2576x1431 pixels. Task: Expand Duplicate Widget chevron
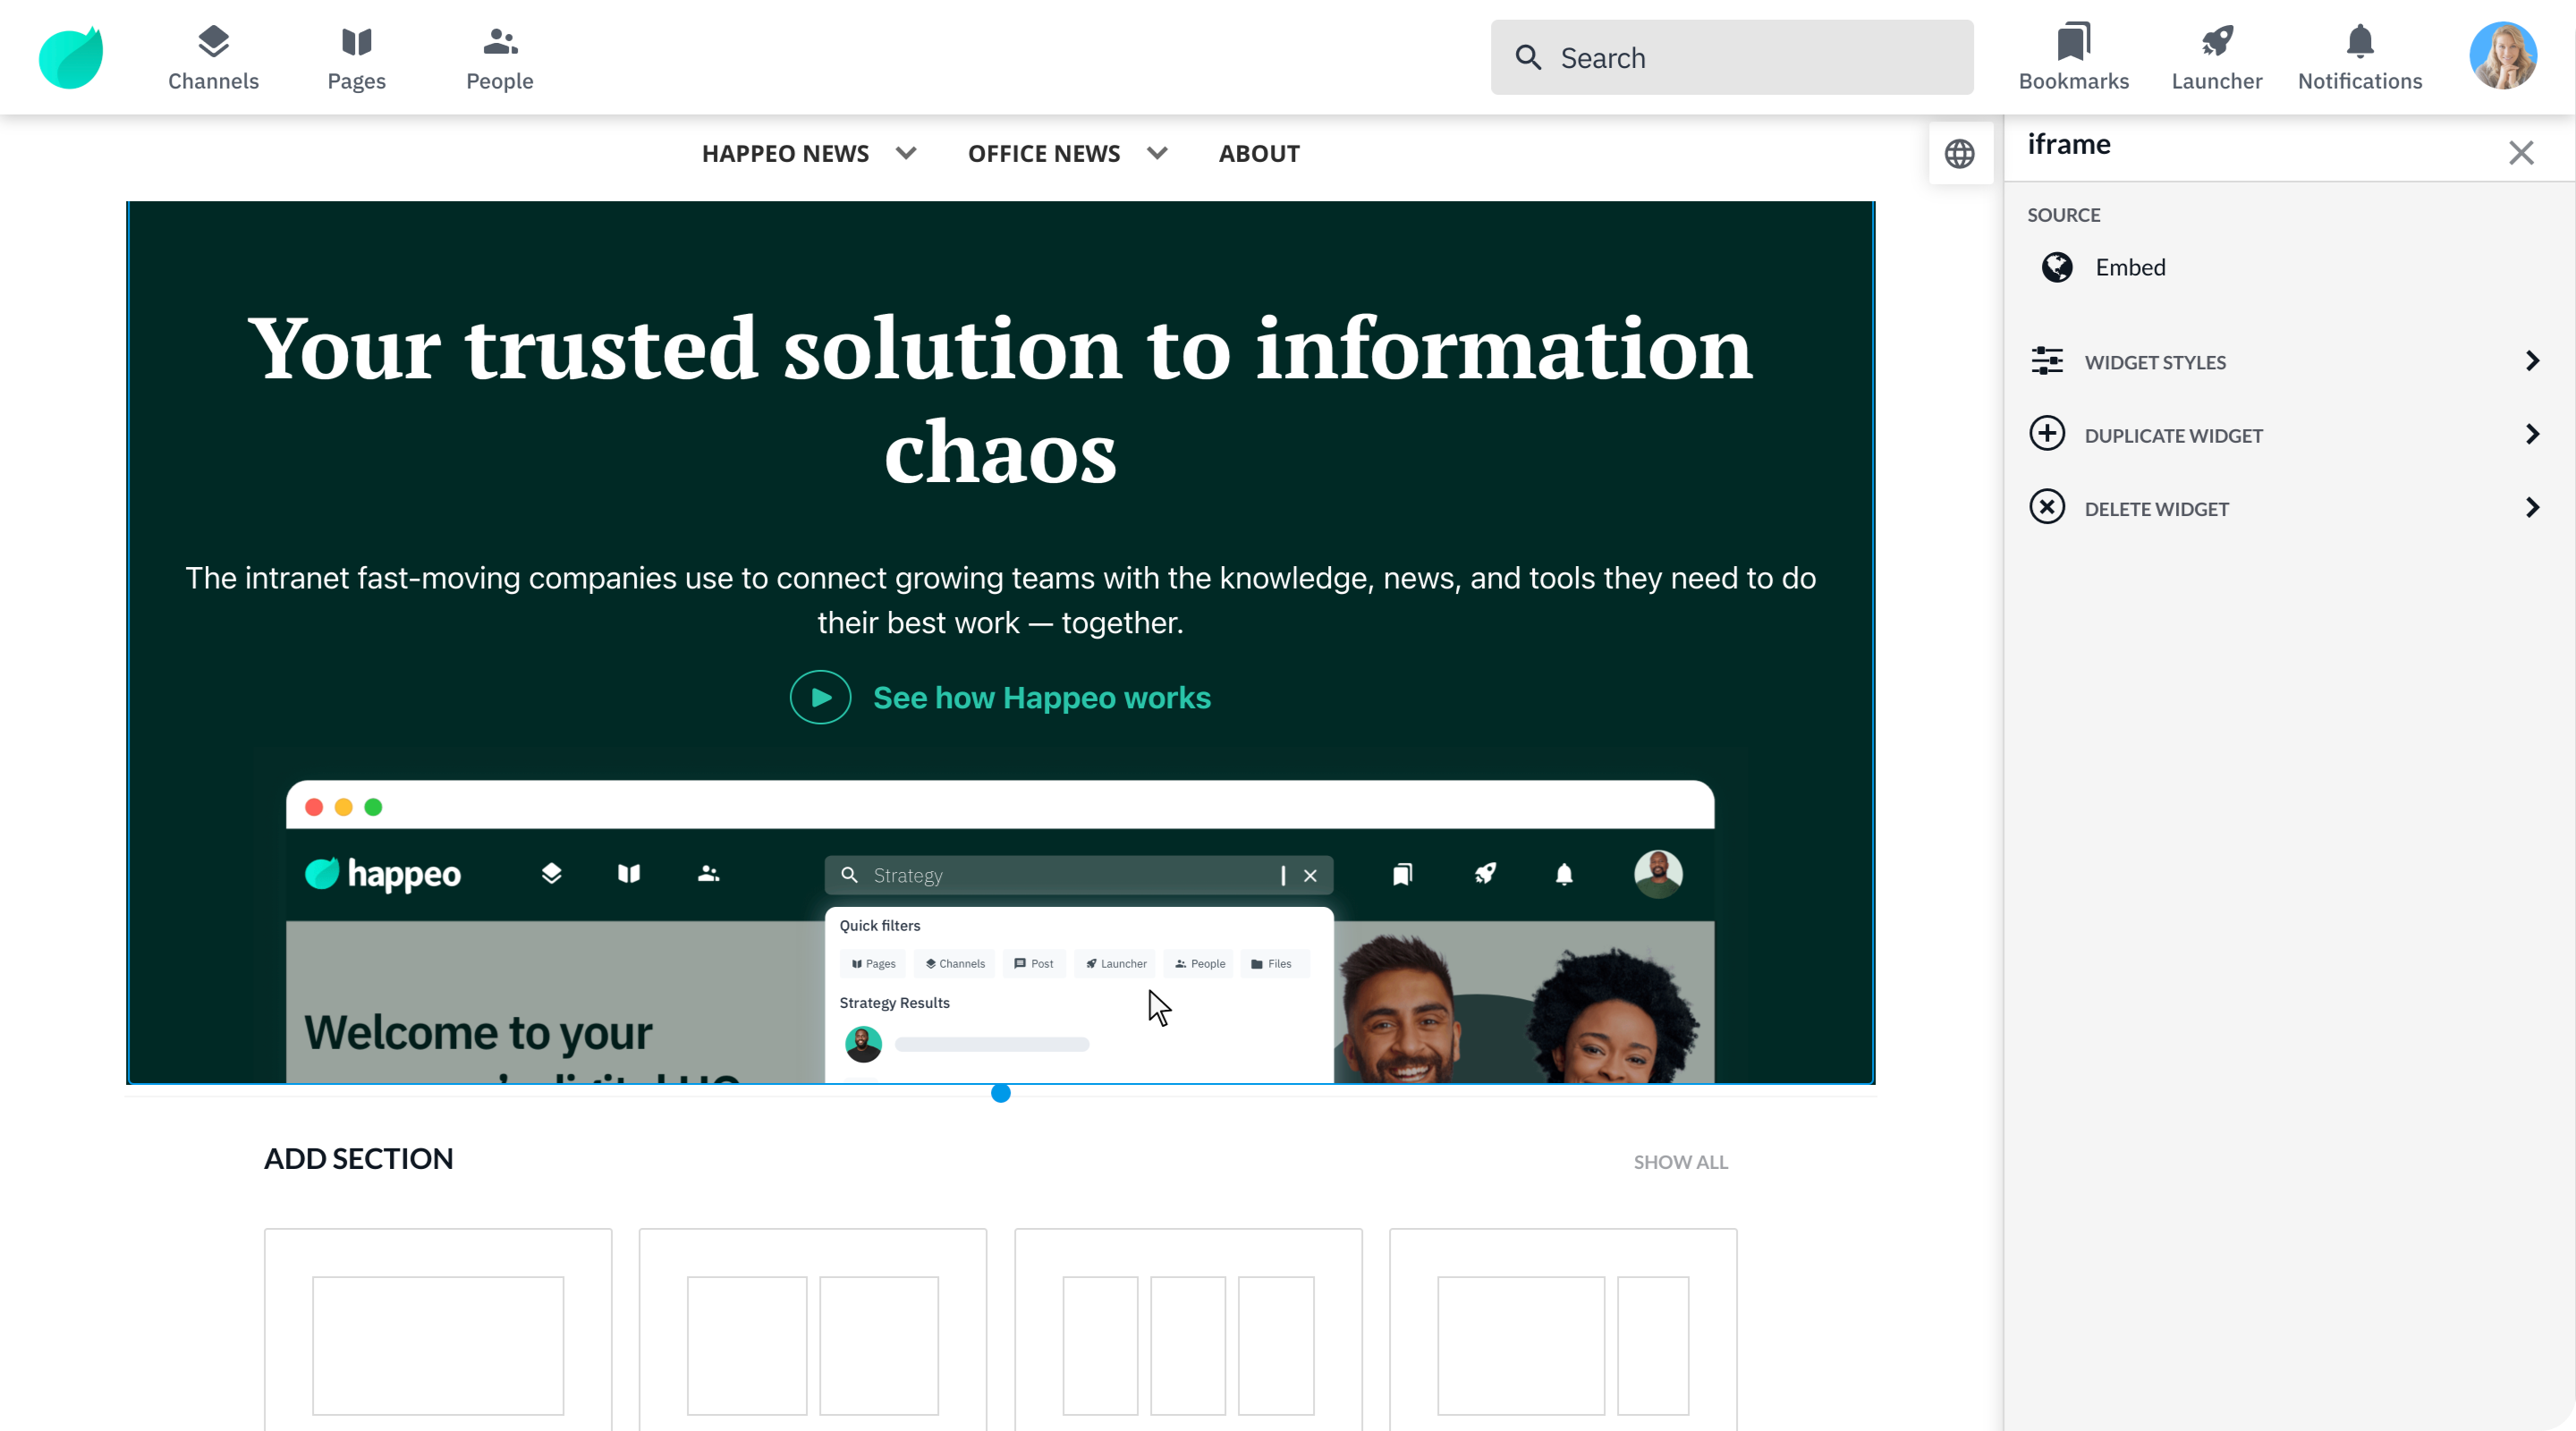(x=2532, y=434)
